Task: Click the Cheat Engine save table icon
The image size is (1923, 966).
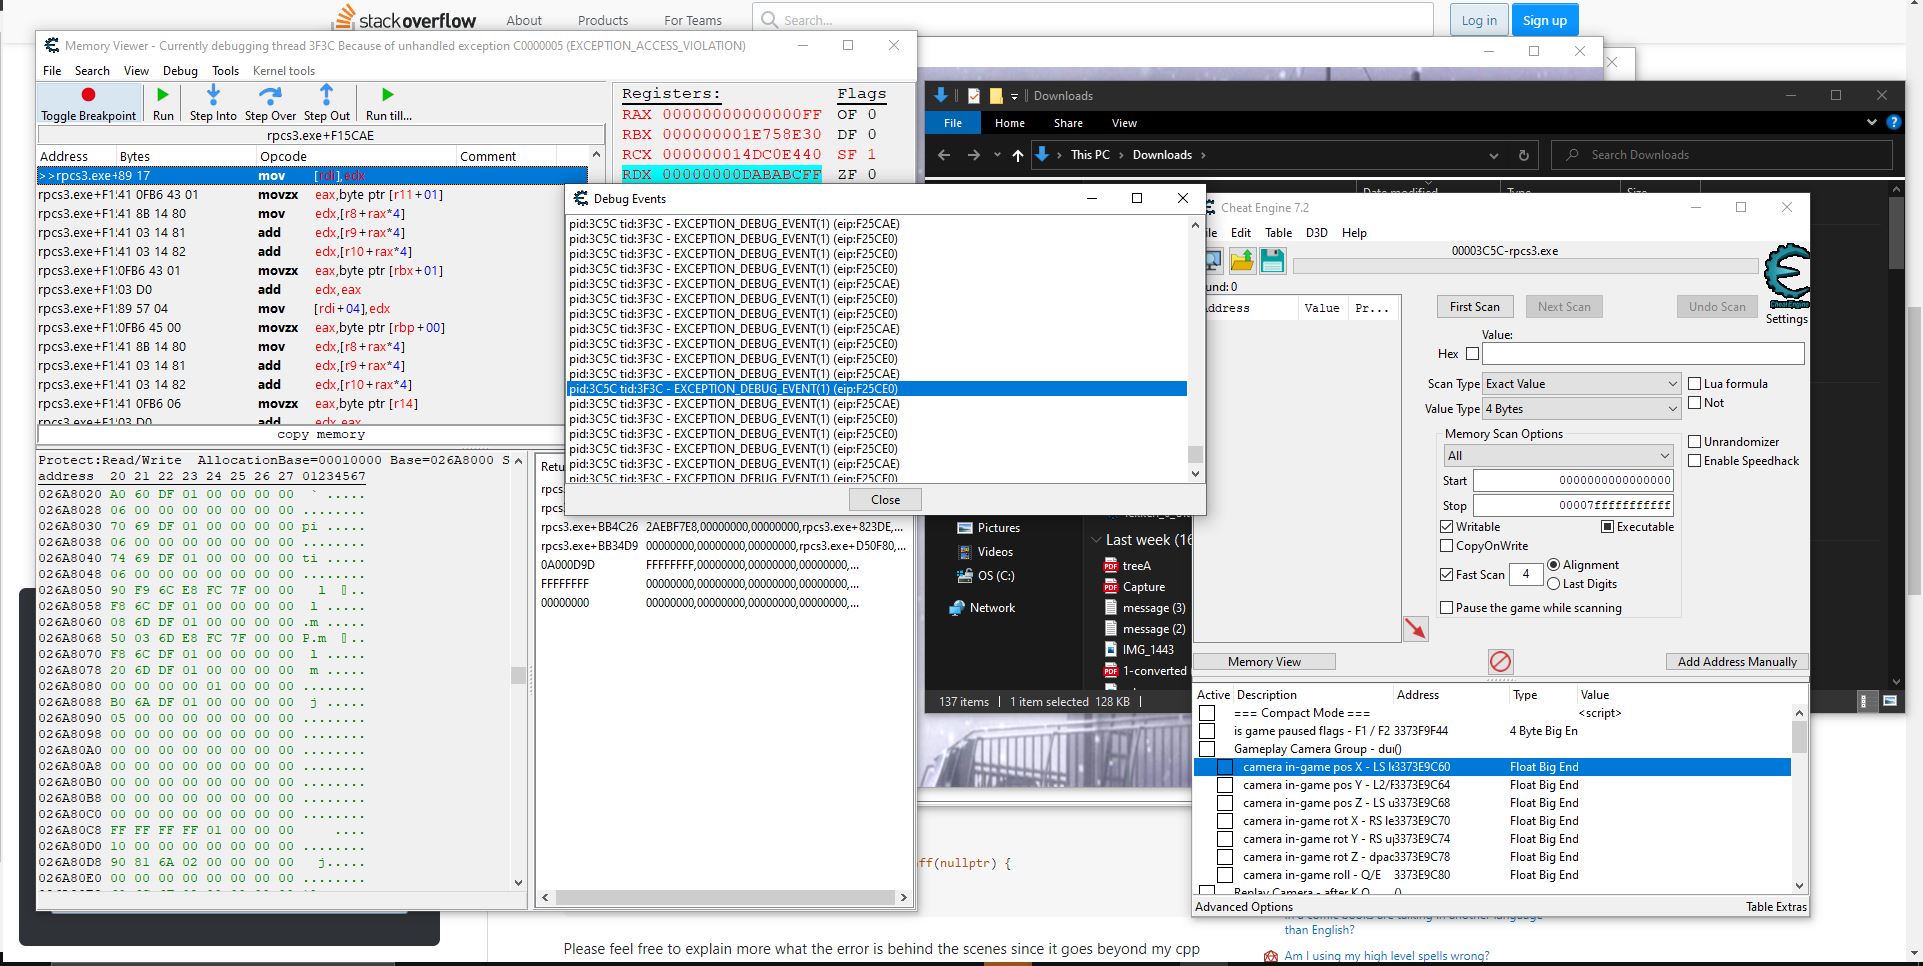Action: pyautogui.click(x=1272, y=261)
